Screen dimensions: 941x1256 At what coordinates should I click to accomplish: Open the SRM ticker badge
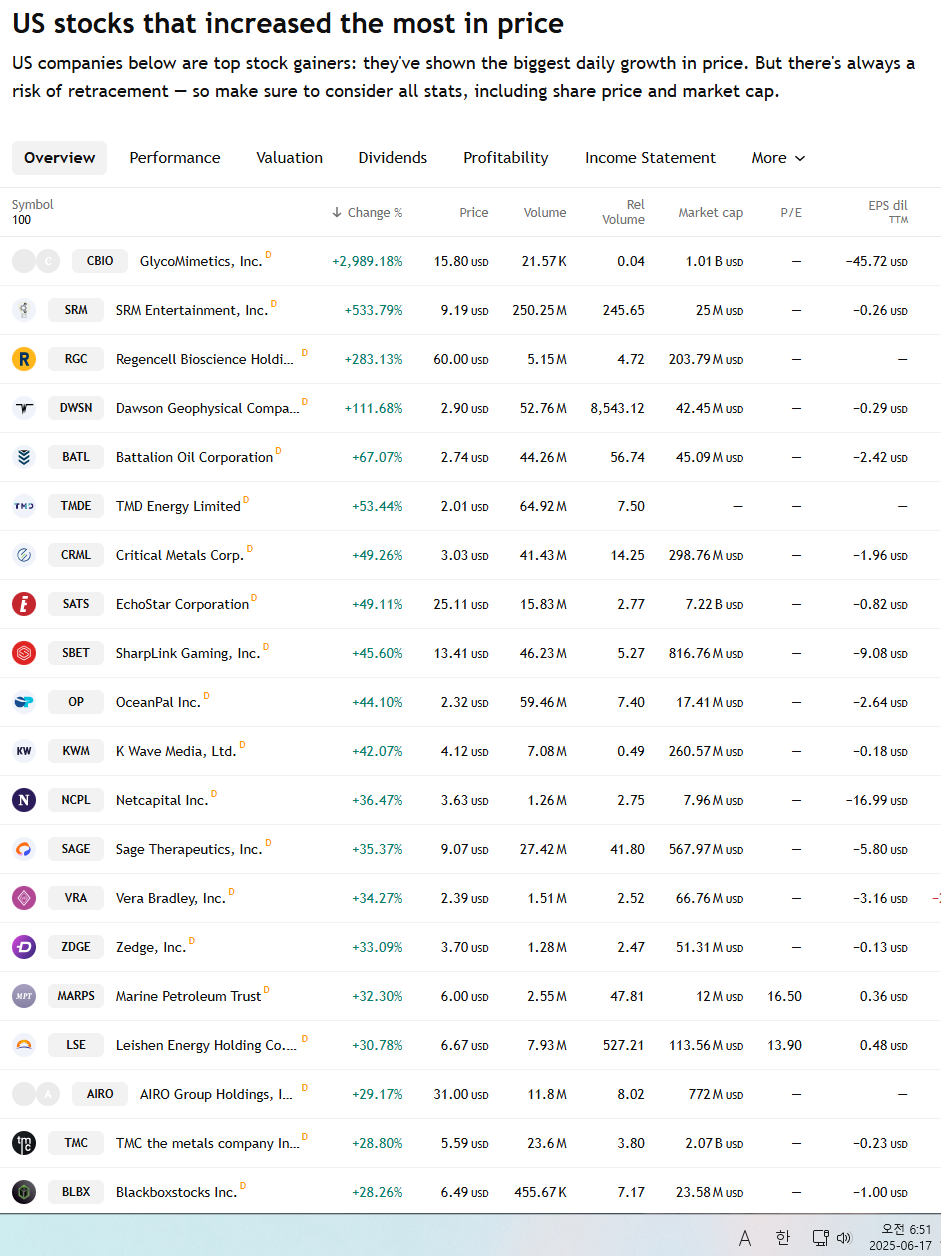(76, 310)
